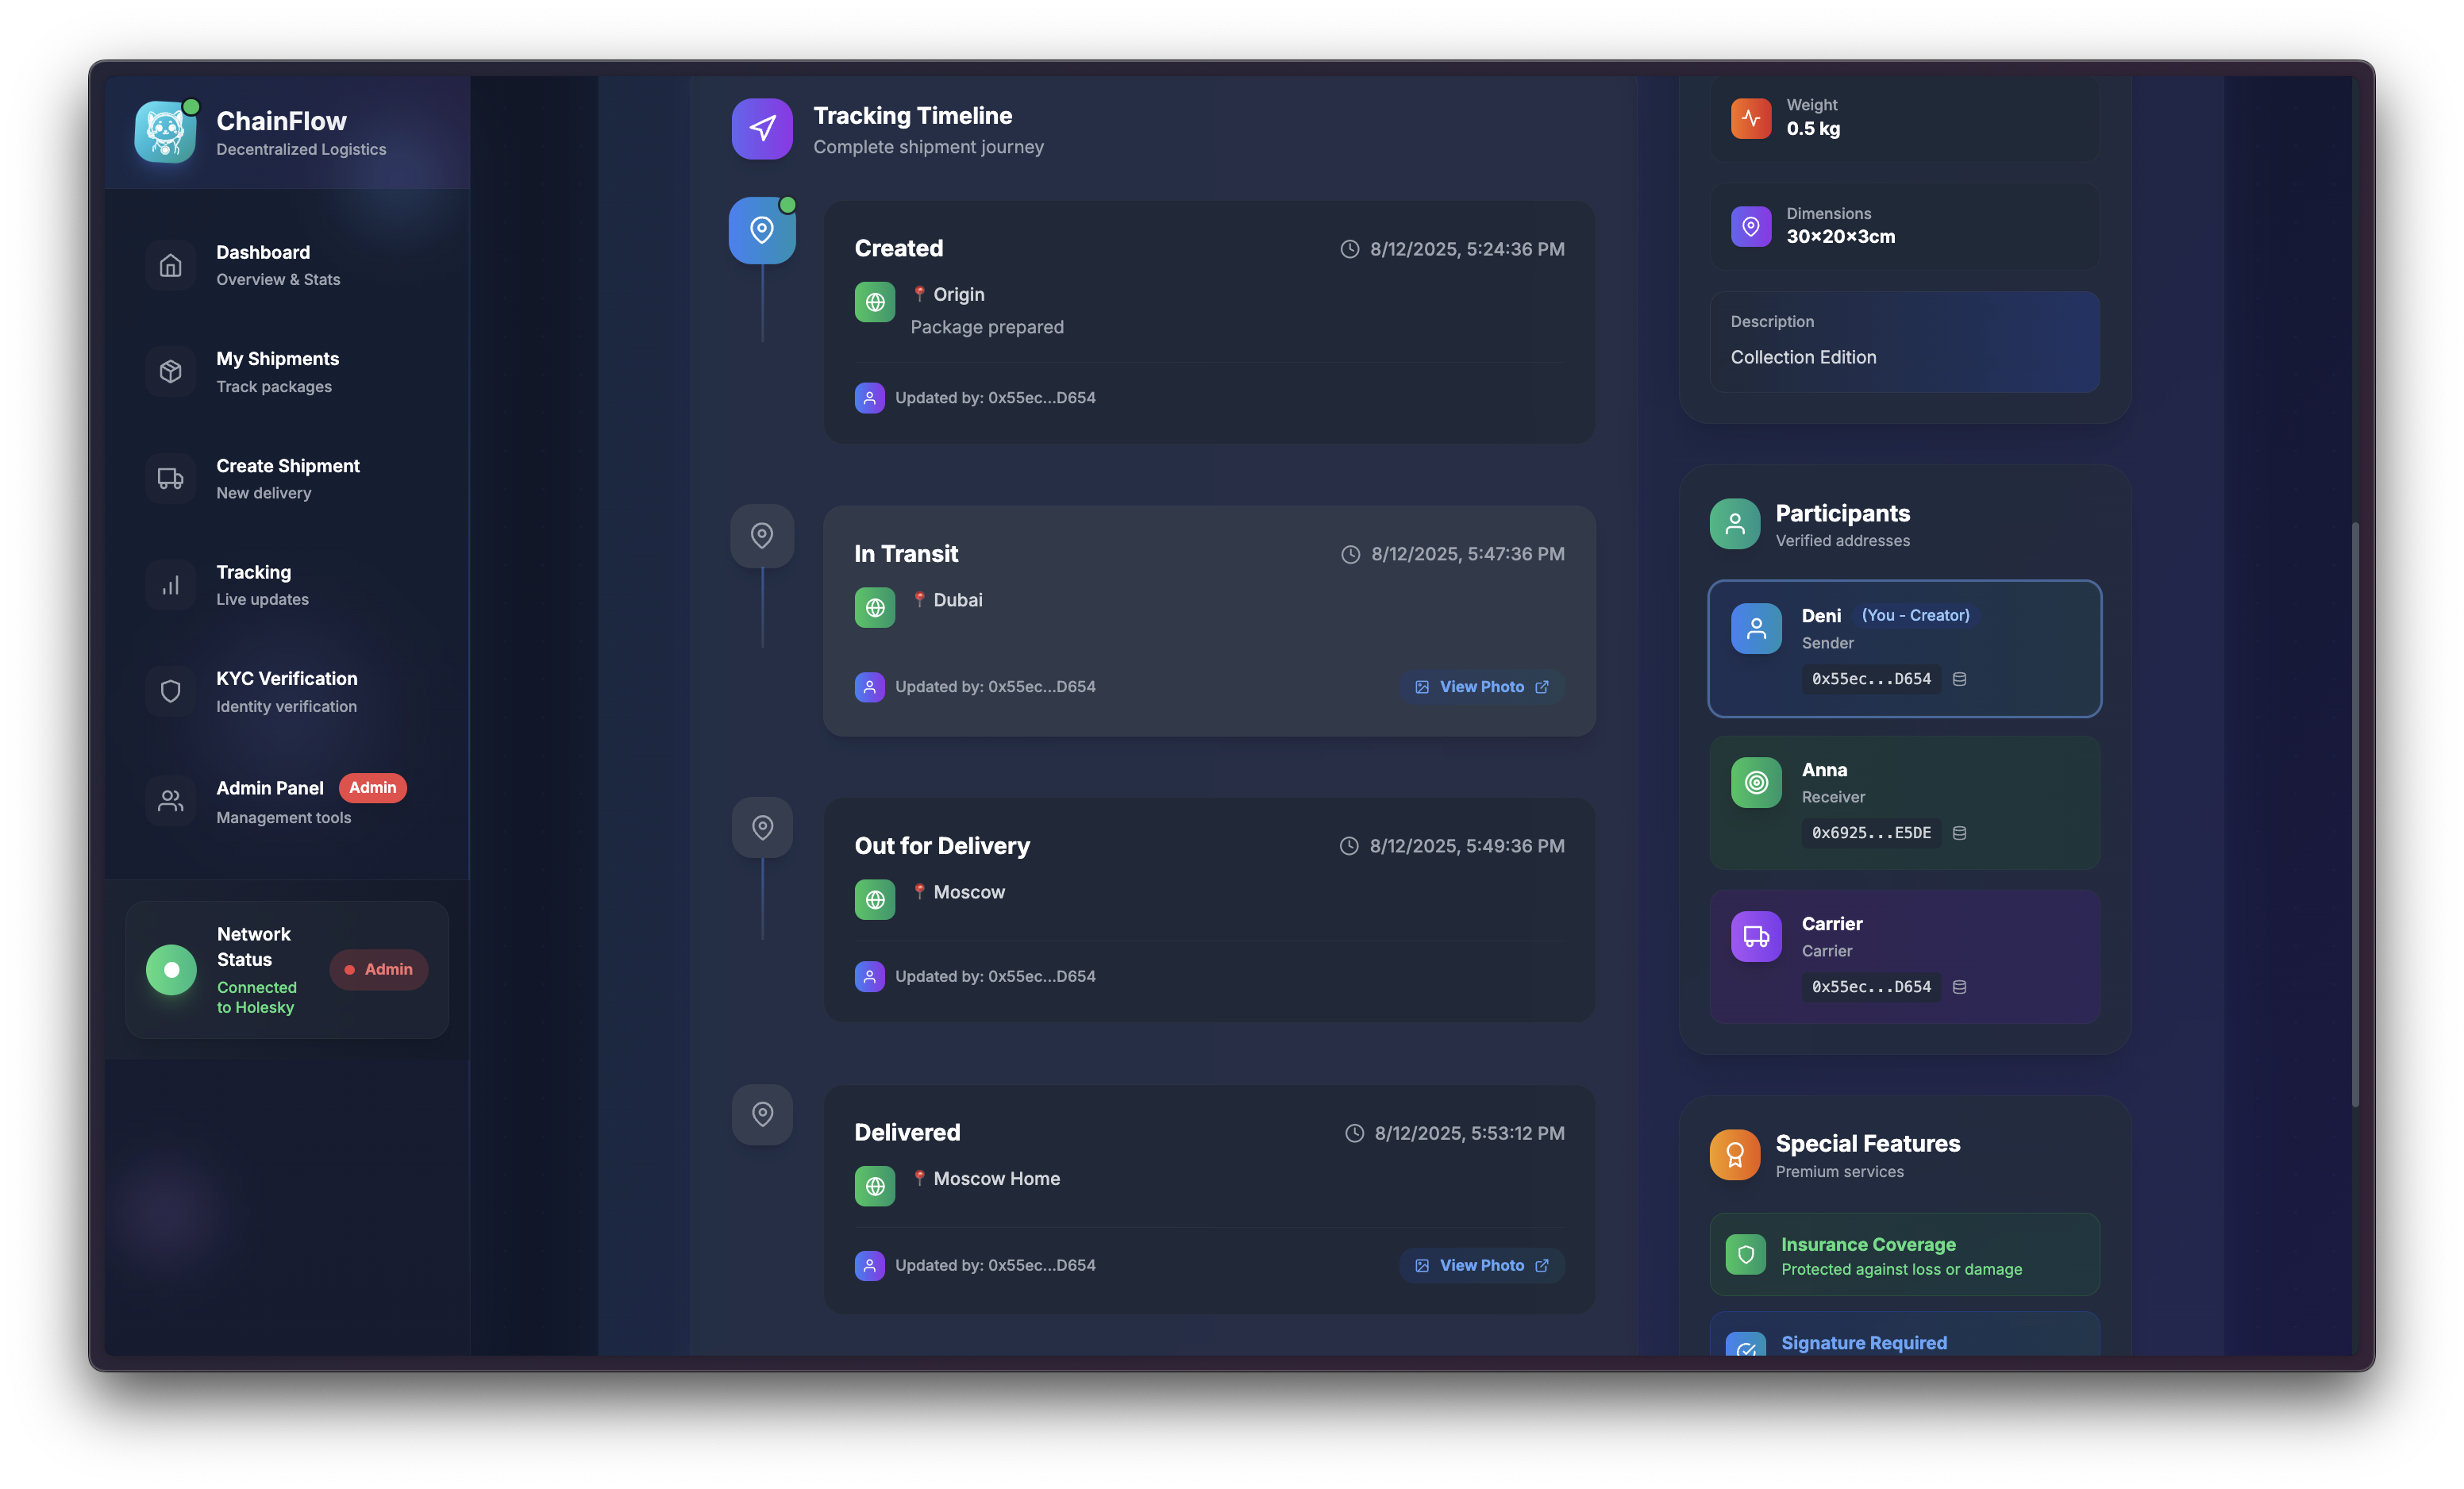The height and width of the screenshot is (1489, 2464).
Task: Click the Out for Delivery marker pin
Action: coord(762,827)
